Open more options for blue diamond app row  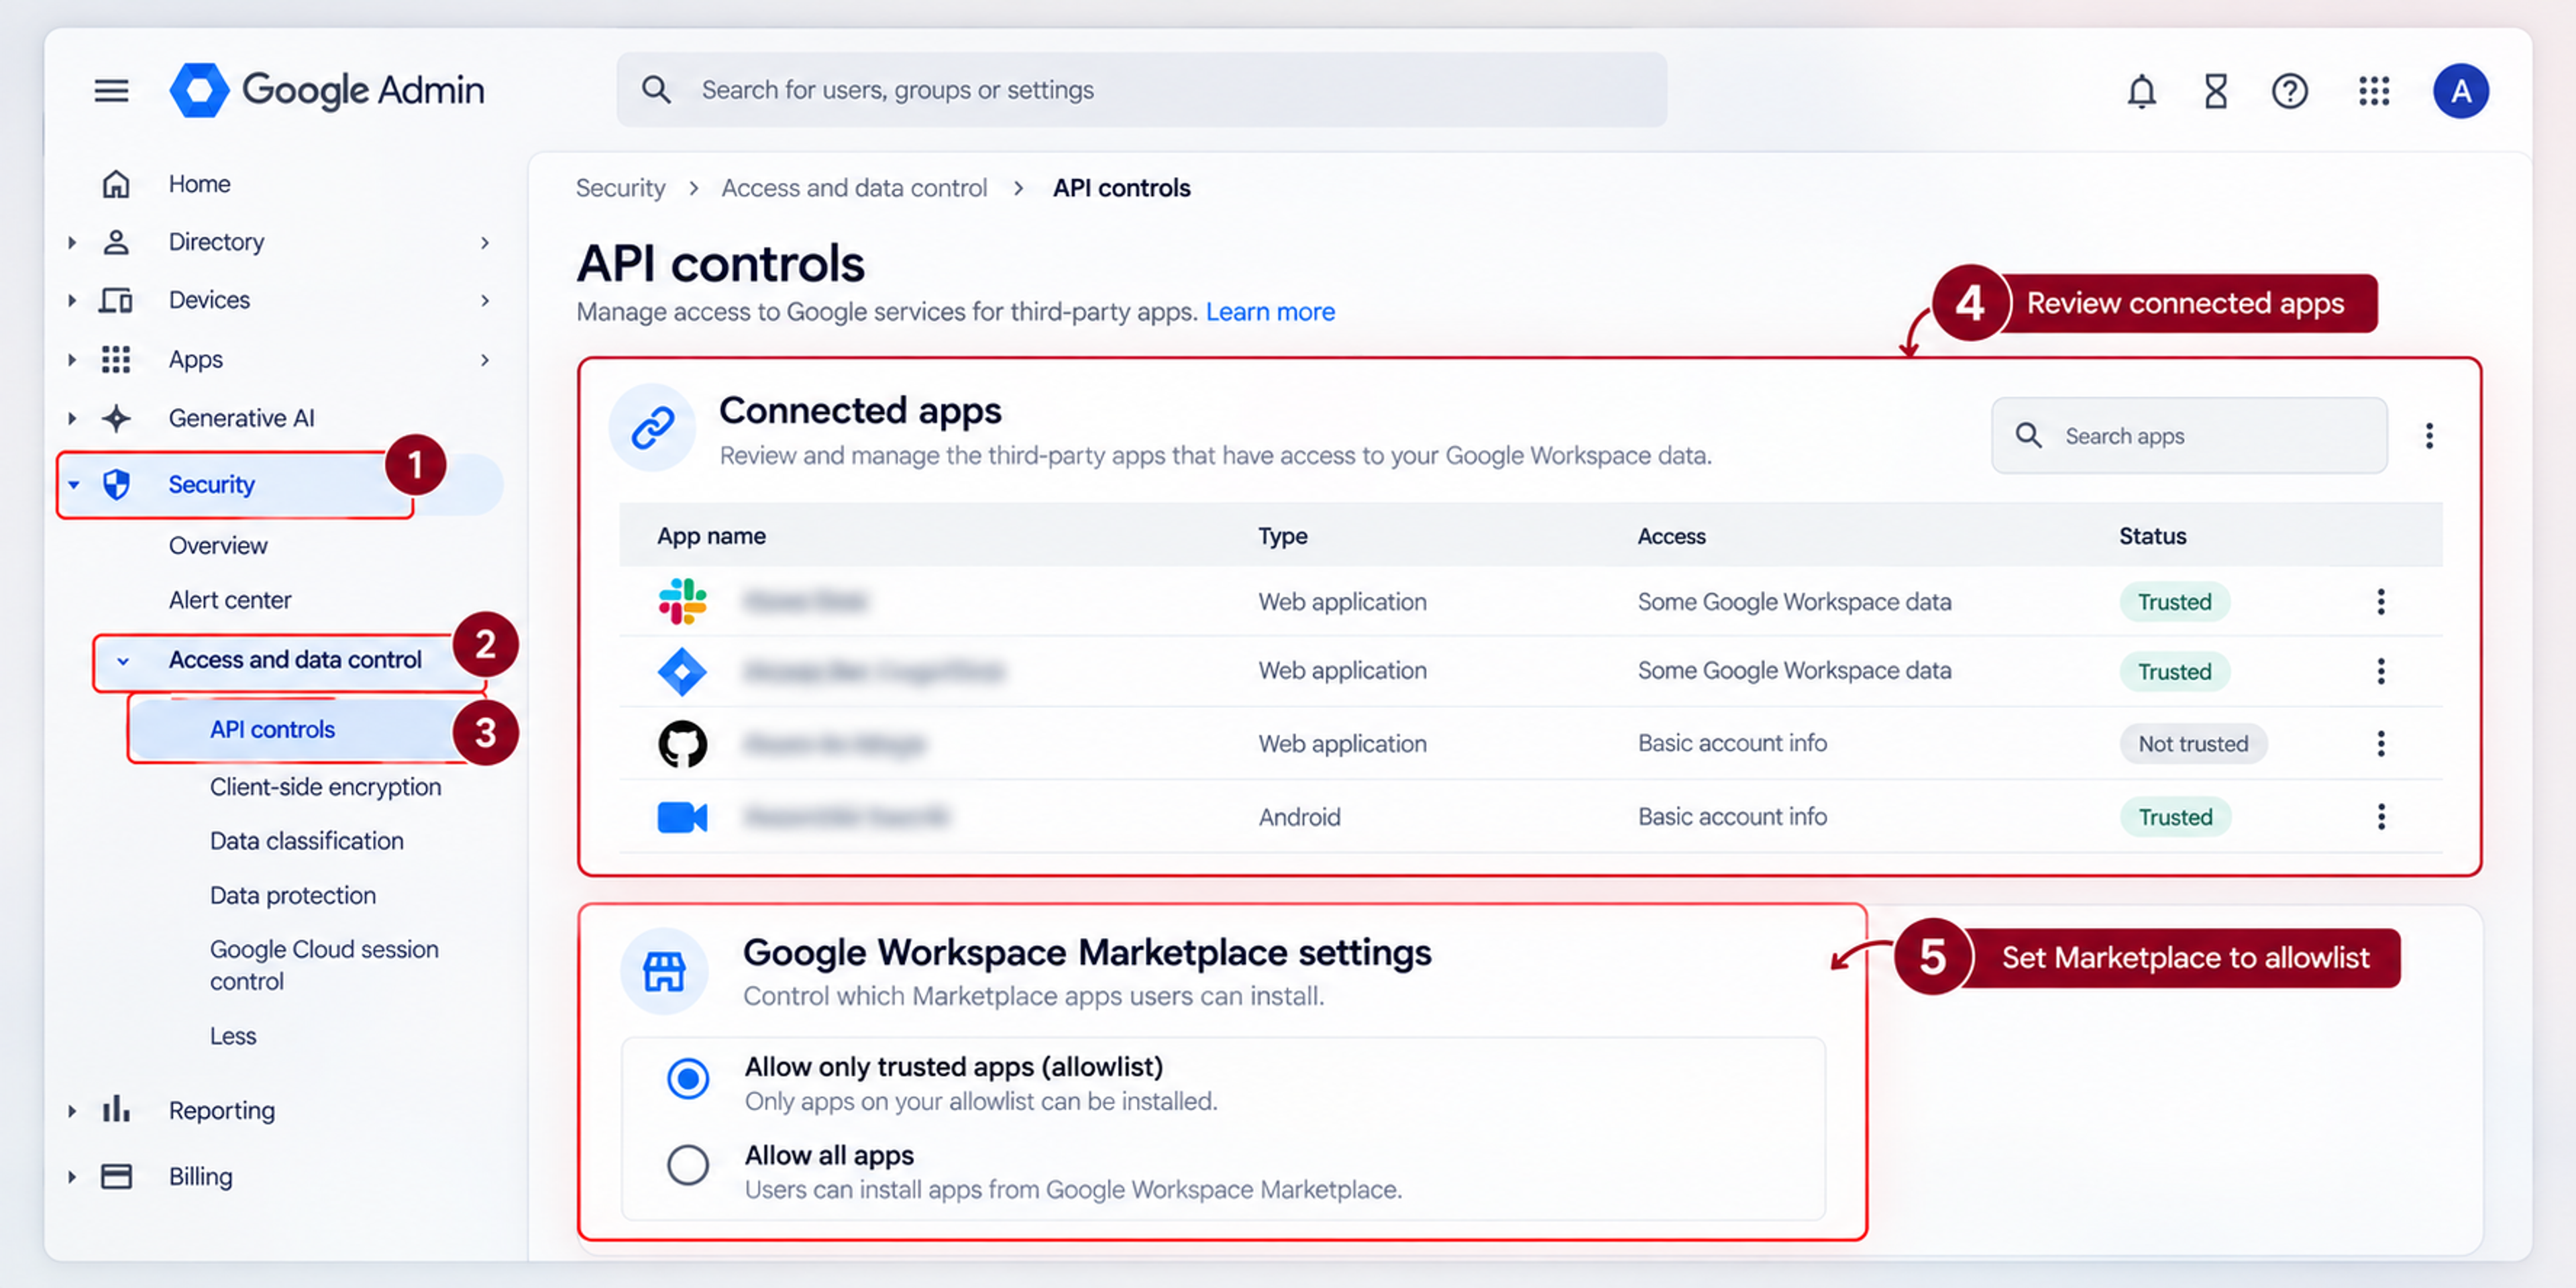2381,671
